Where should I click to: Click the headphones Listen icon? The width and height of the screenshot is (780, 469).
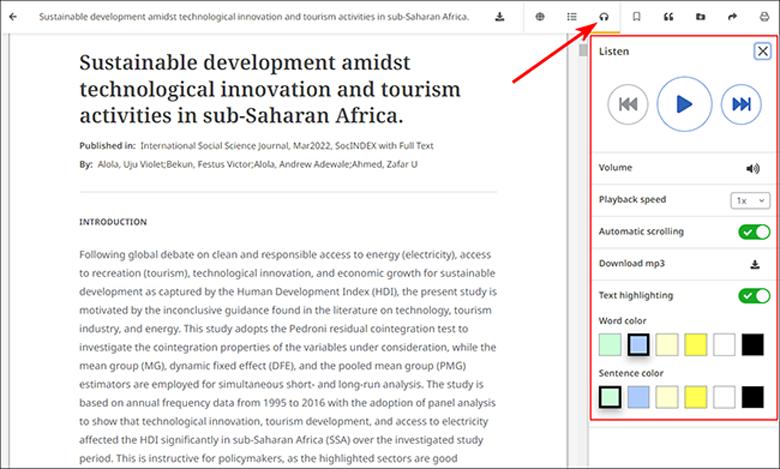pyautogui.click(x=604, y=17)
